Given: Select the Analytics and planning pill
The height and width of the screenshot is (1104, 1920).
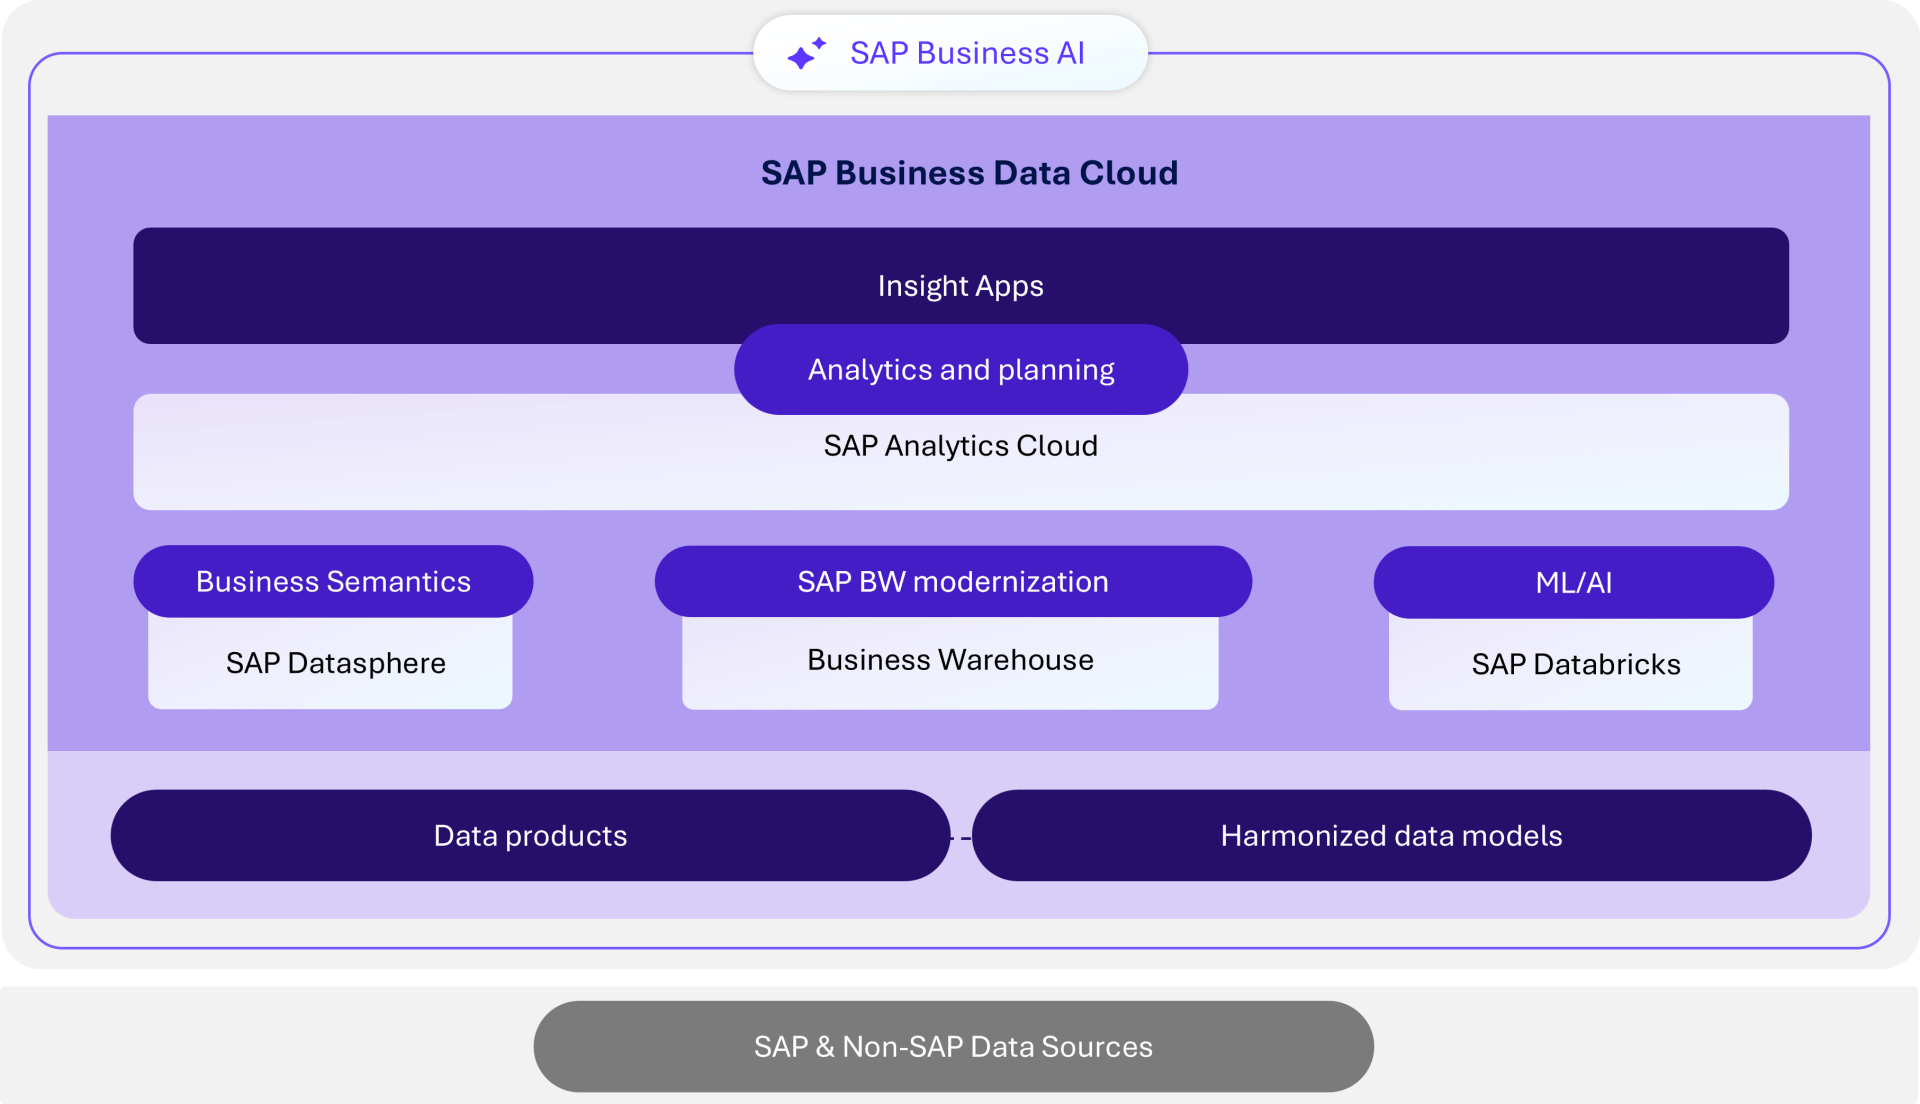Looking at the screenshot, I should point(960,369).
